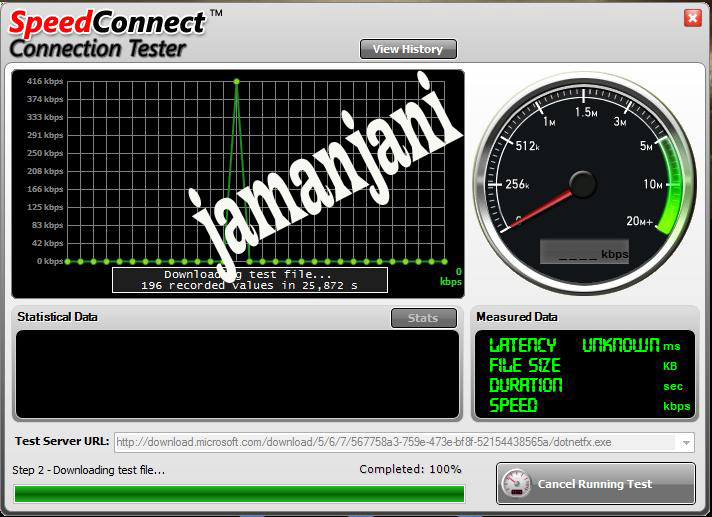
Task: Click the '20M+' mark on gauge
Action: pyautogui.click(x=639, y=221)
